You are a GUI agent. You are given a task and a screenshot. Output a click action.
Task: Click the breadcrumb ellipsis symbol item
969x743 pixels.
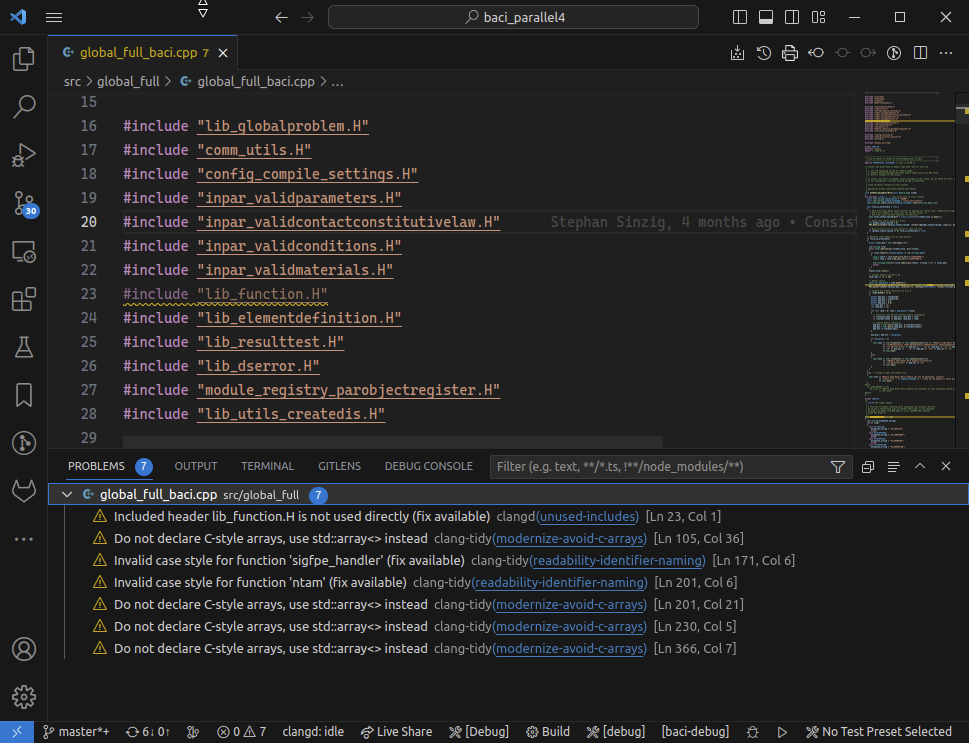[x=337, y=82]
